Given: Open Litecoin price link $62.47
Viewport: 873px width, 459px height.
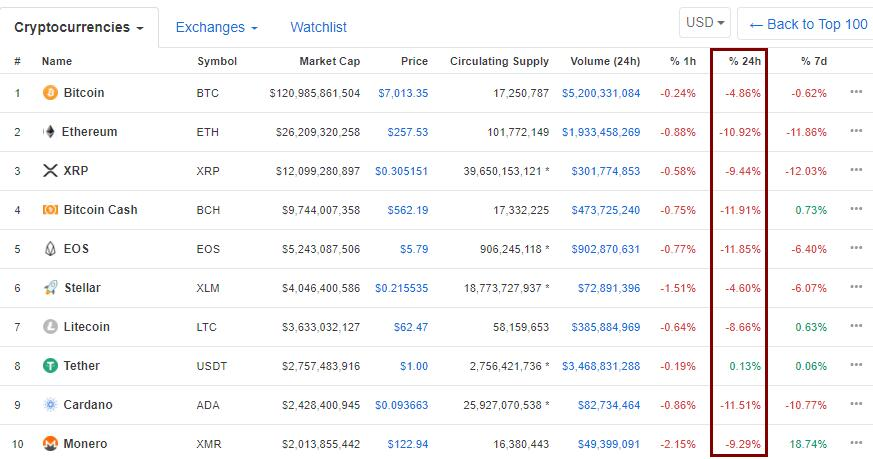Looking at the screenshot, I should 411,327.
